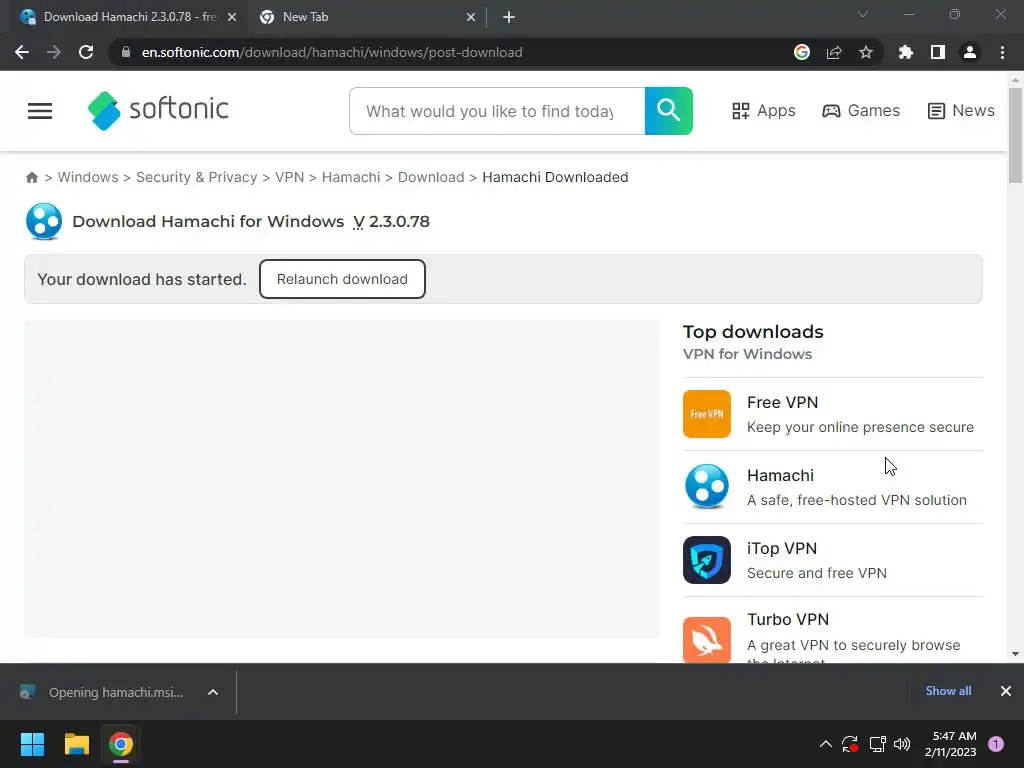Screen dimensions: 1024x768
Task: Open the Chrome profile icon
Action: 970,52
